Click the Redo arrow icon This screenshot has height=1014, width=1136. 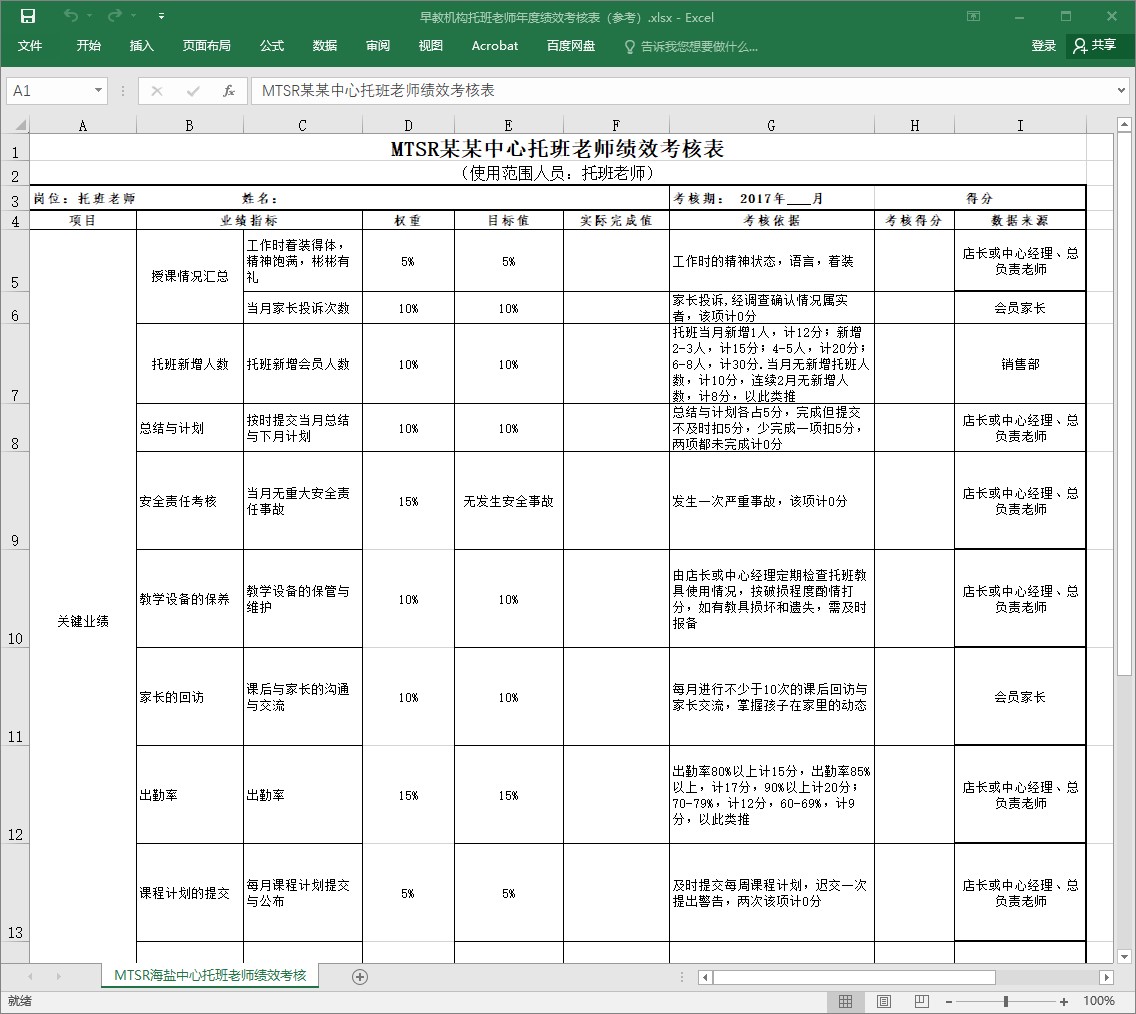[x=115, y=16]
